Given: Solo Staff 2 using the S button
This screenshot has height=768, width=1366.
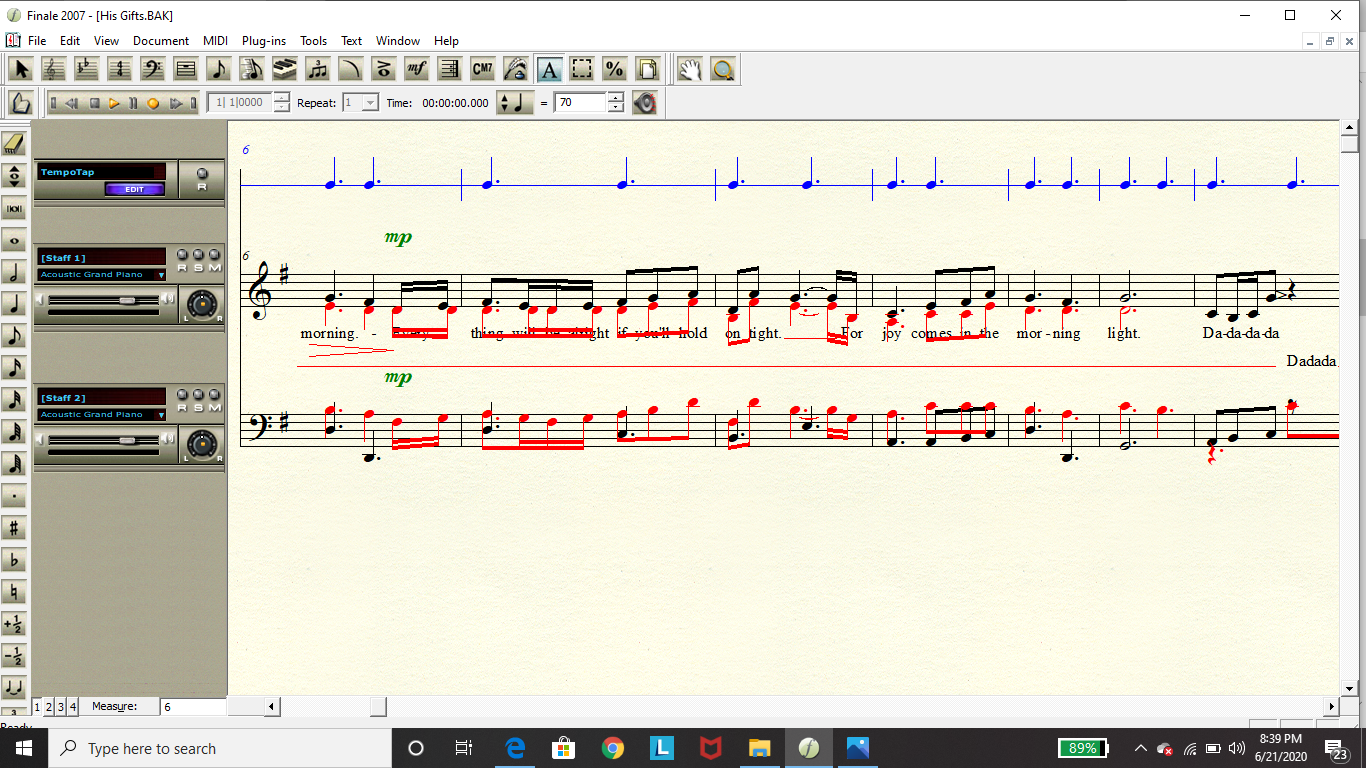Looking at the screenshot, I should pos(198,396).
